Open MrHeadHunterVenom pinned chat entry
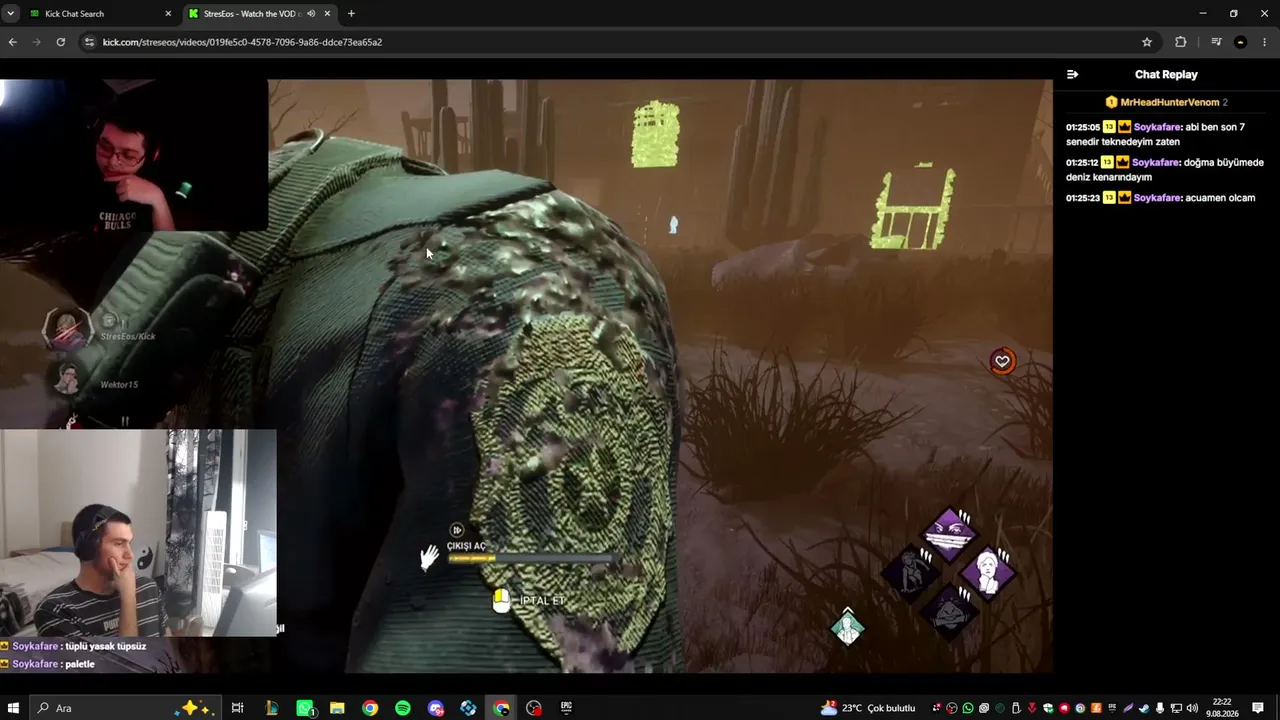This screenshot has height=720, width=1280. (x=1166, y=102)
